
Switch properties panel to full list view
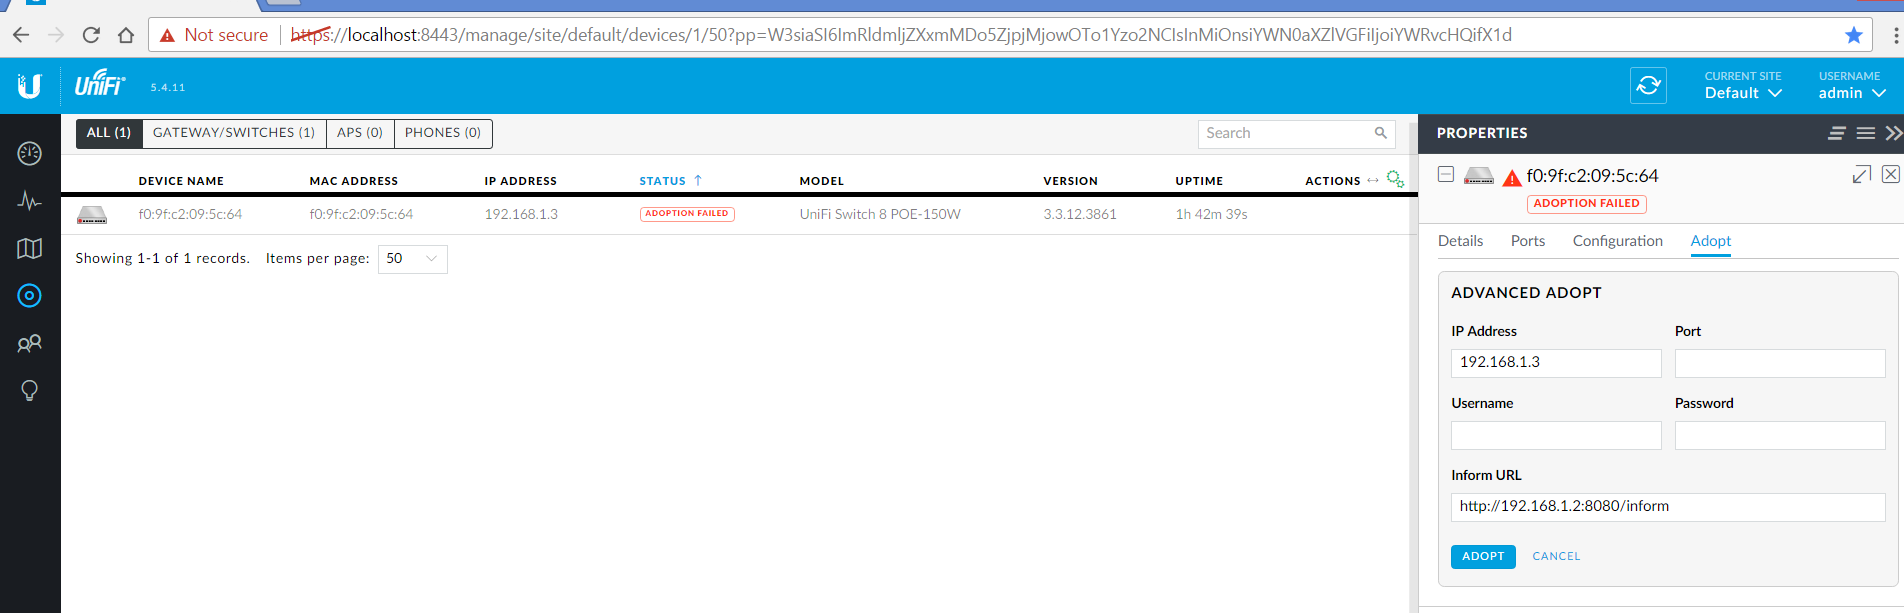click(1866, 133)
